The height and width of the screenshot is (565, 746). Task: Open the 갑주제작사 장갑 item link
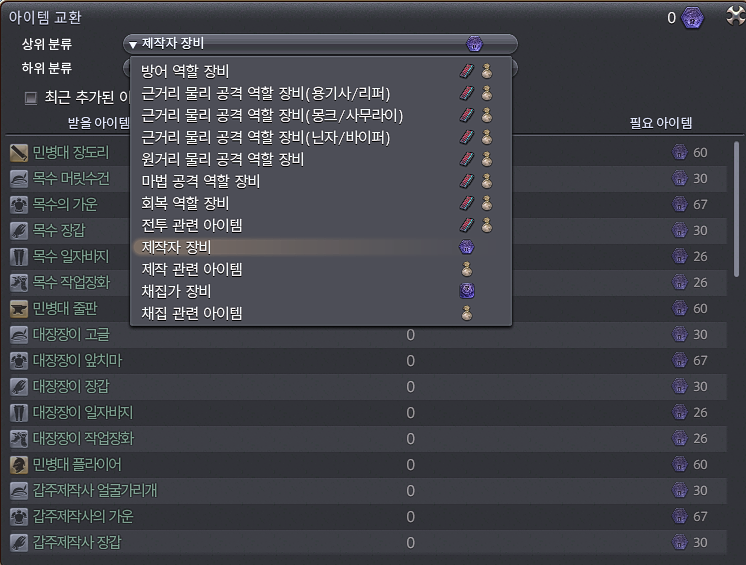[77, 543]
